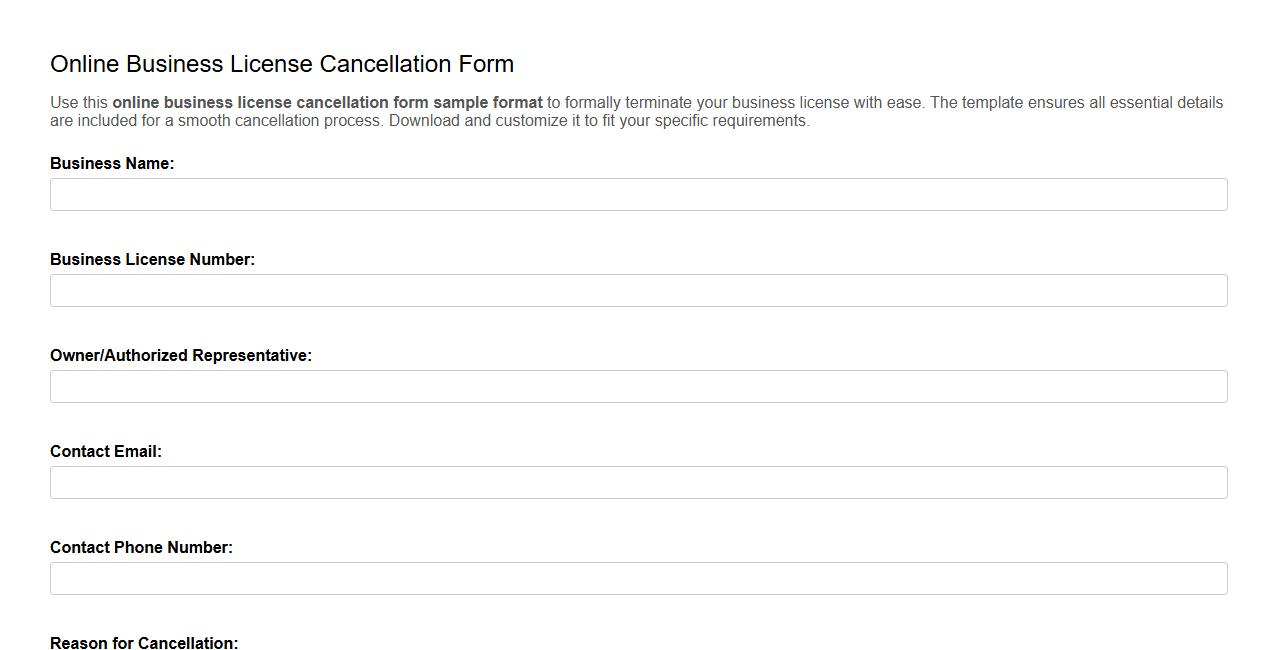The image size is (1278, 650).
Task: Click the empty field below Business License Number
Action: coord(638,290)
